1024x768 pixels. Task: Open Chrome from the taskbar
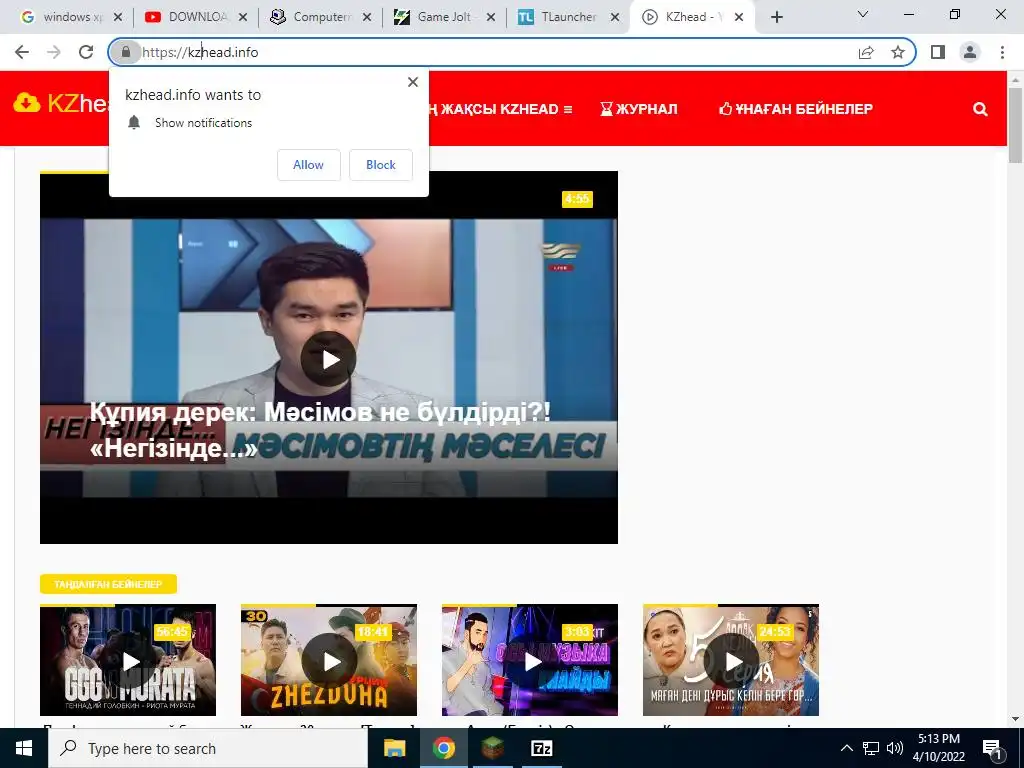coord(443,748)
